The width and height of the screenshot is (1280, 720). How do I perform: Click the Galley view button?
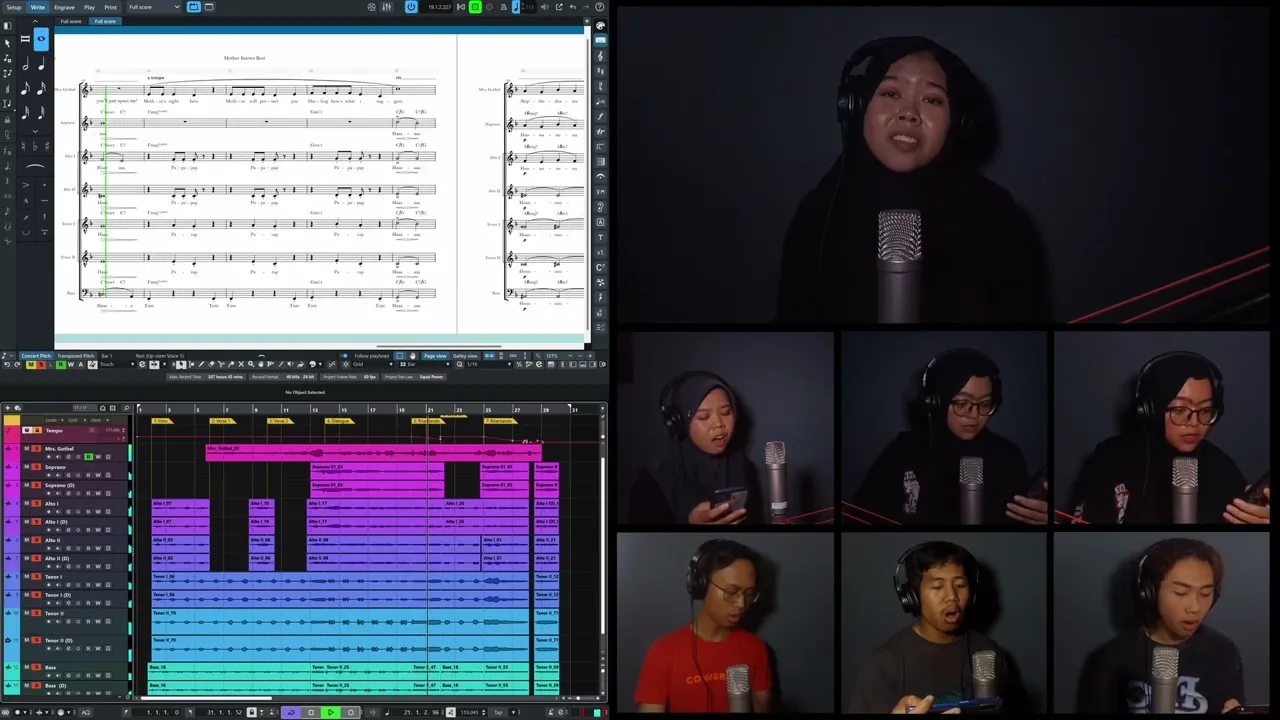coord(465,356)
